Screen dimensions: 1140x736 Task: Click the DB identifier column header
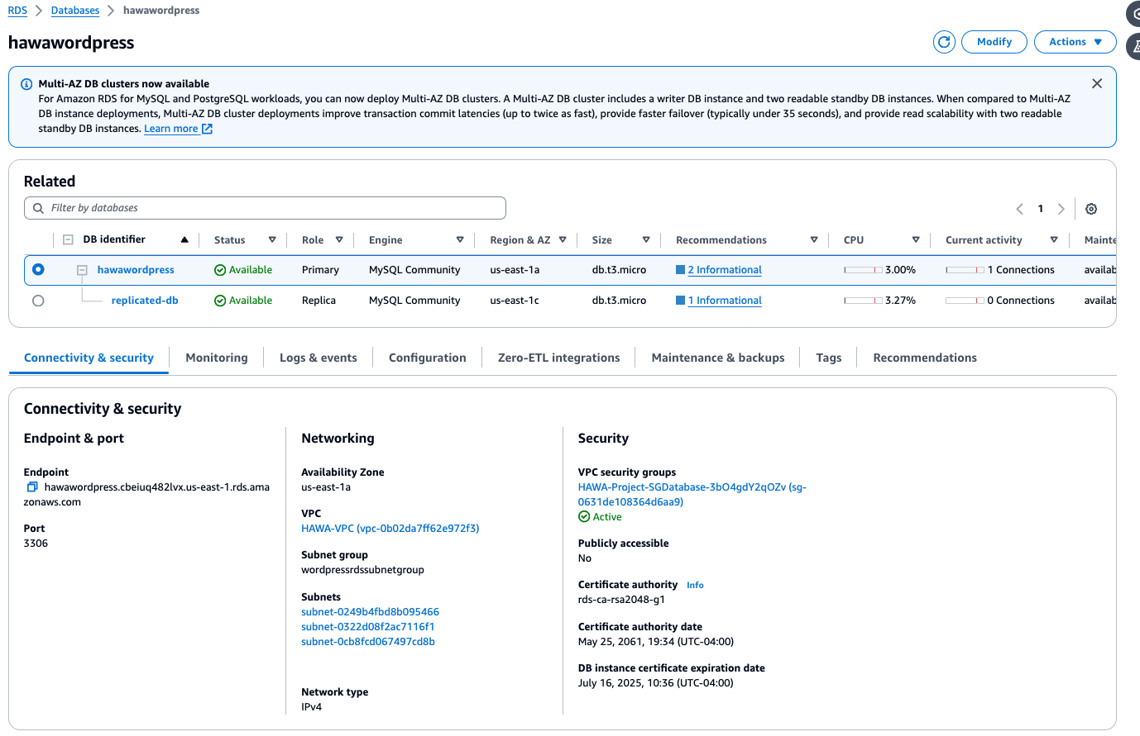114,239
